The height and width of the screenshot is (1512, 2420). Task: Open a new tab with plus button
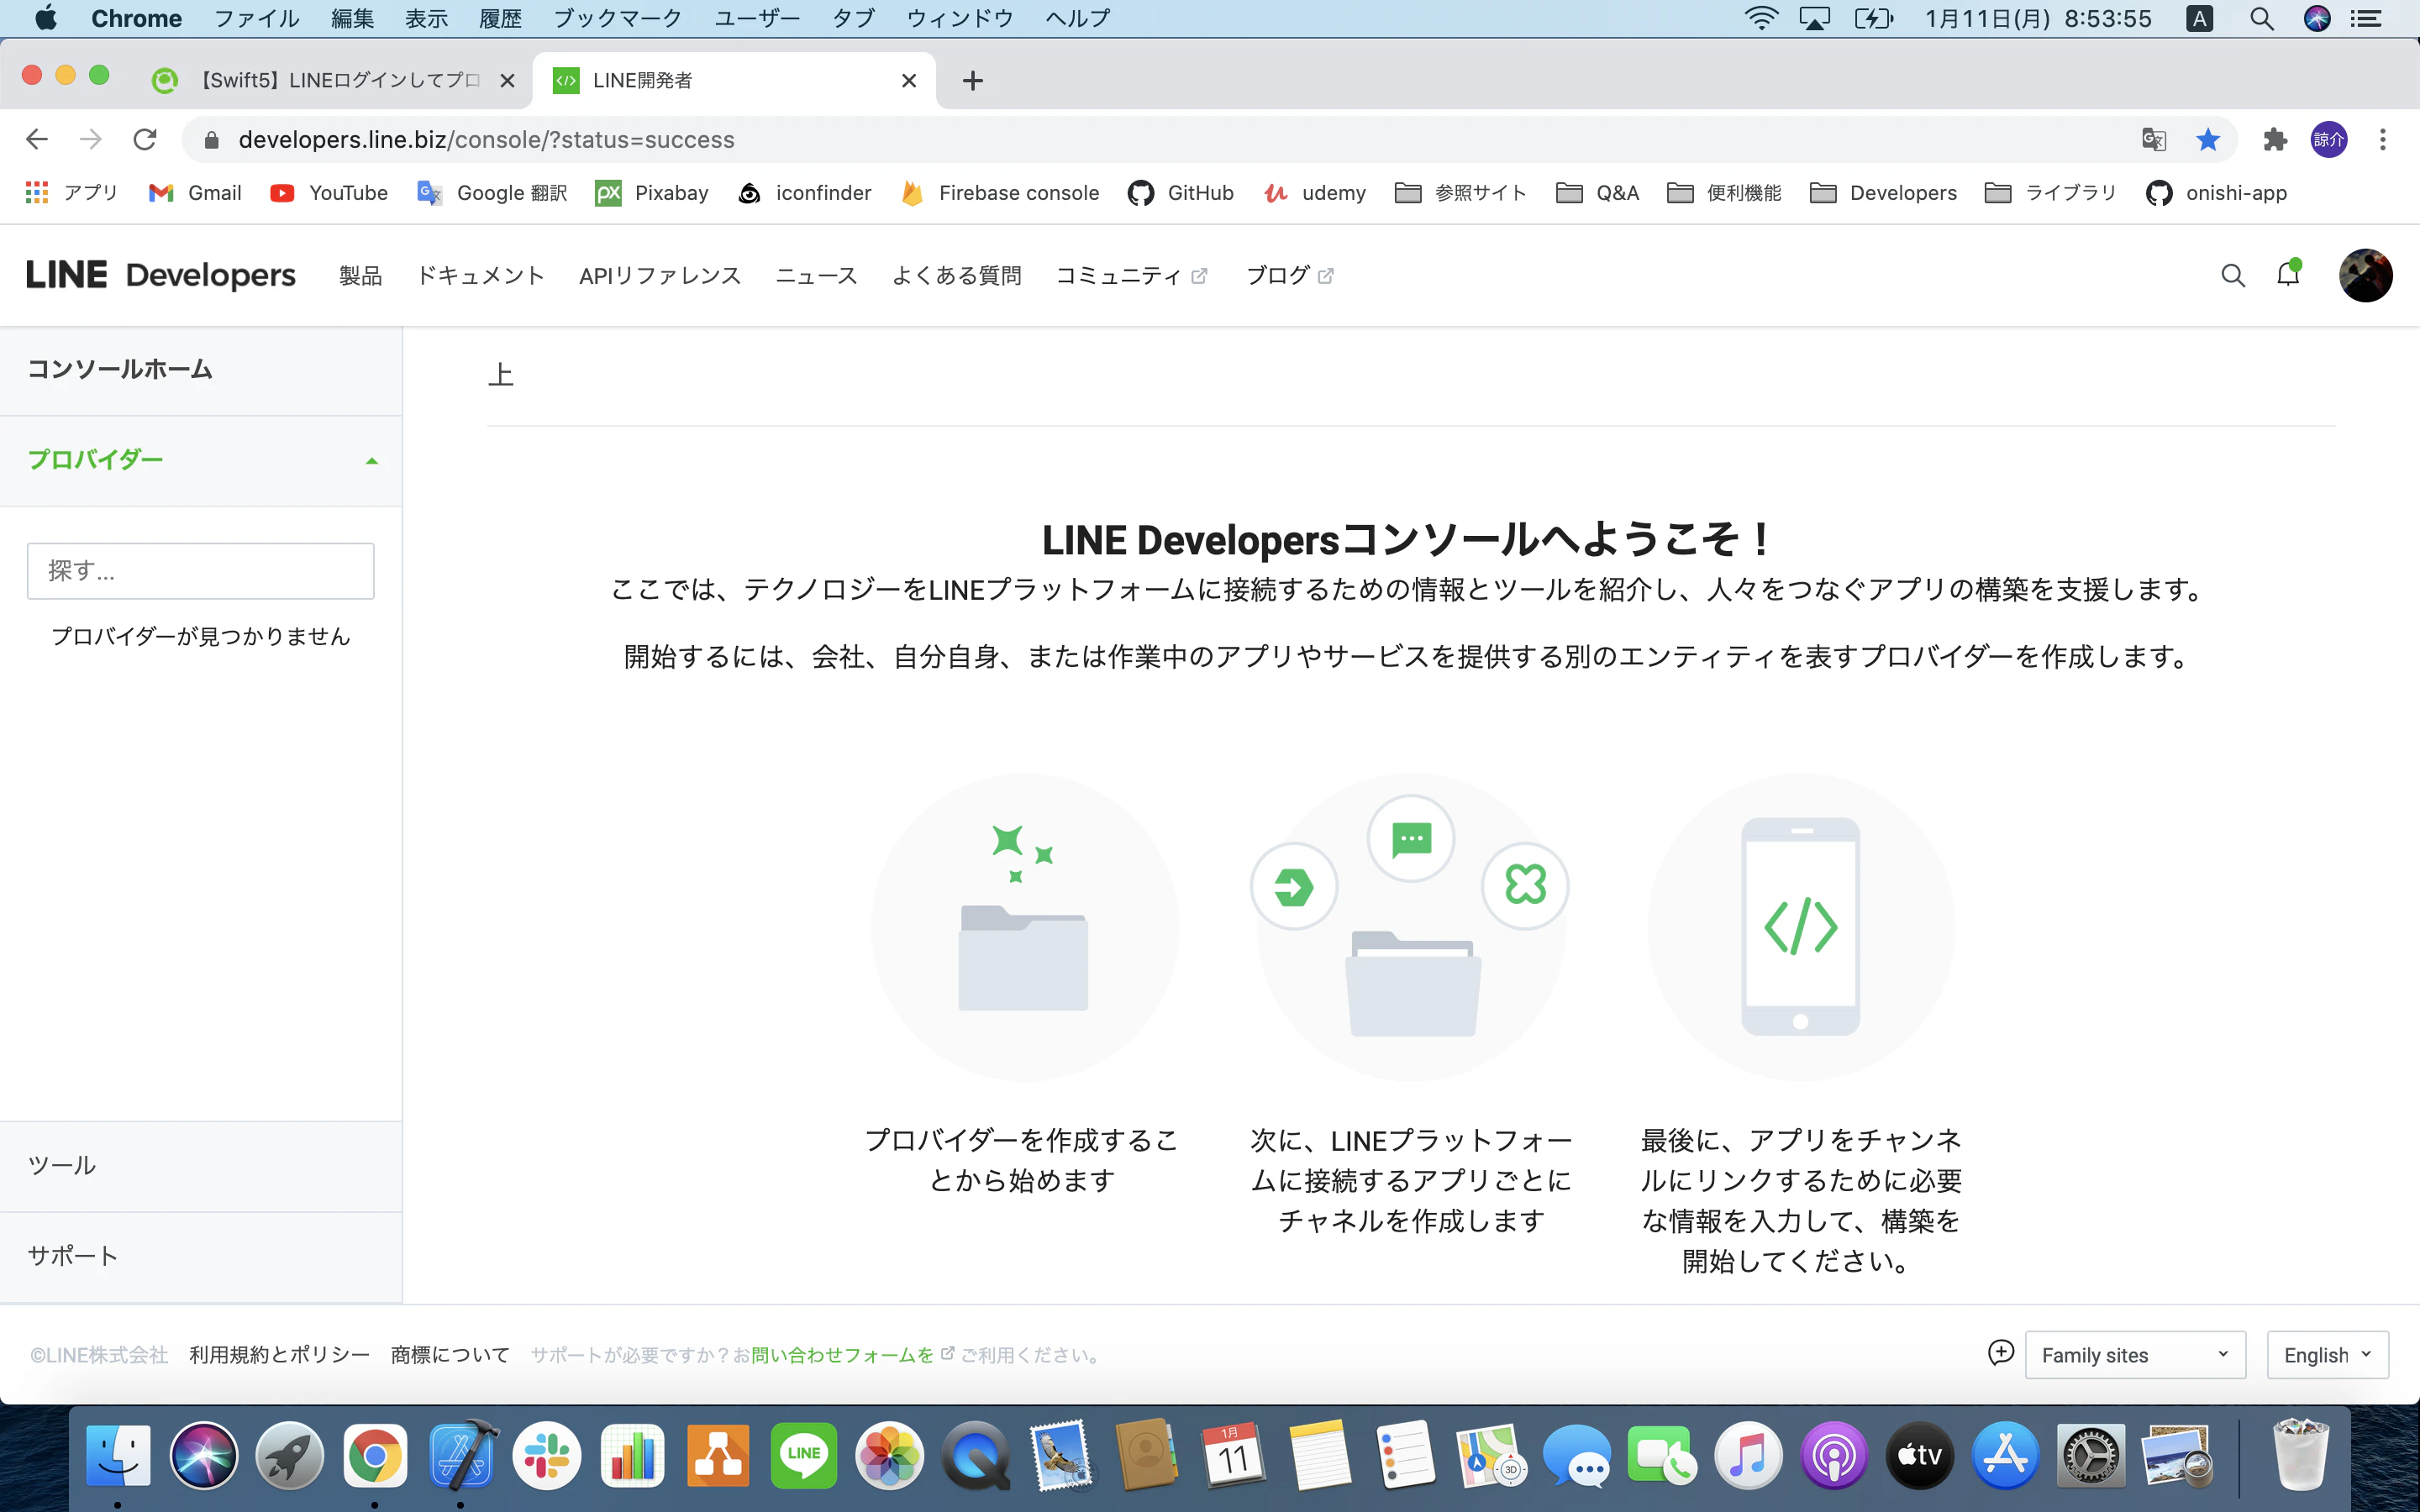(973, 81)
